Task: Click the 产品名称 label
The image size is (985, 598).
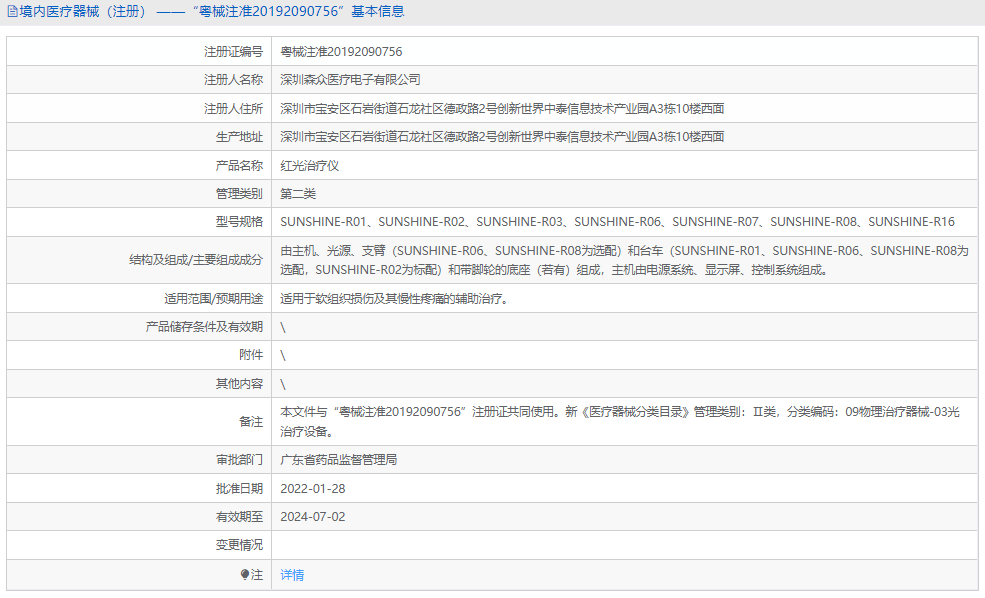Action: point(239,165)
